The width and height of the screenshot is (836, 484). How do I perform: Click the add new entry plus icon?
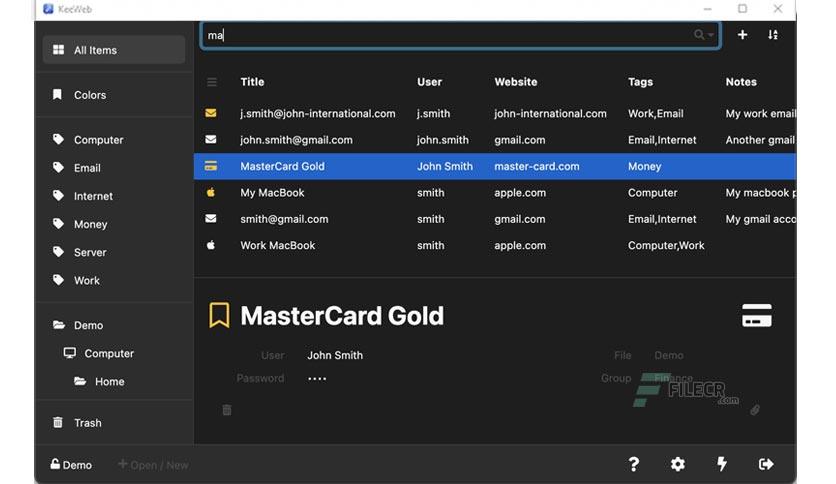pos(742,35)
